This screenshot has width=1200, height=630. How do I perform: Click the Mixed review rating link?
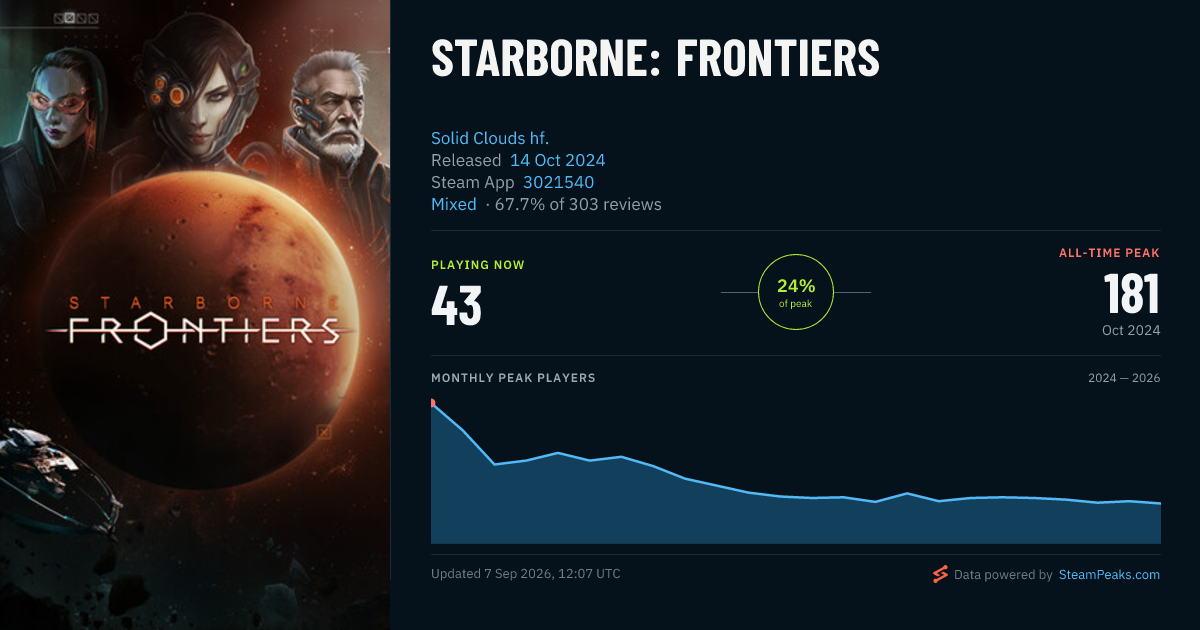tap(454, 204)
